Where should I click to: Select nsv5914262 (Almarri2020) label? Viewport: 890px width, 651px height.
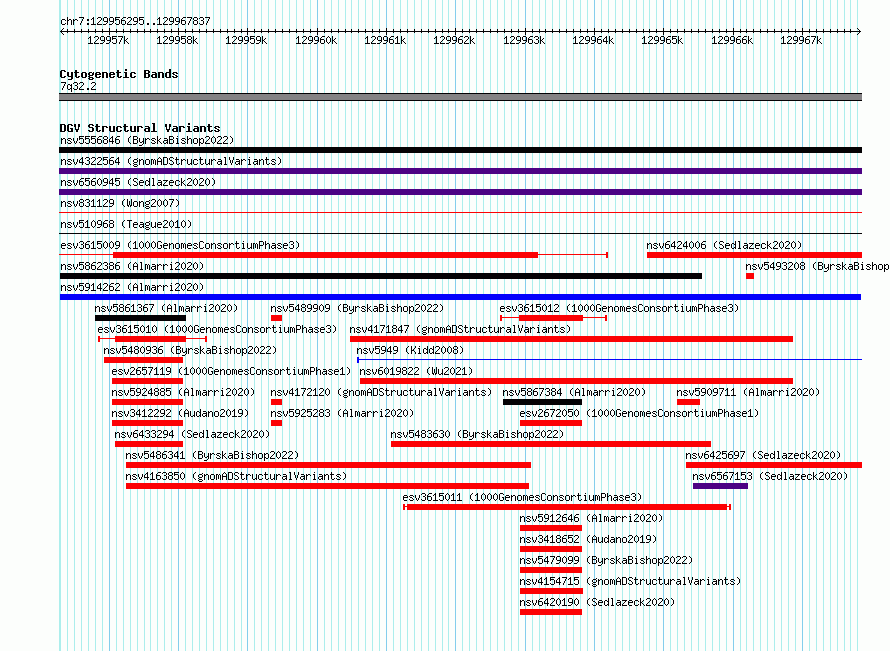pos(132,287)
